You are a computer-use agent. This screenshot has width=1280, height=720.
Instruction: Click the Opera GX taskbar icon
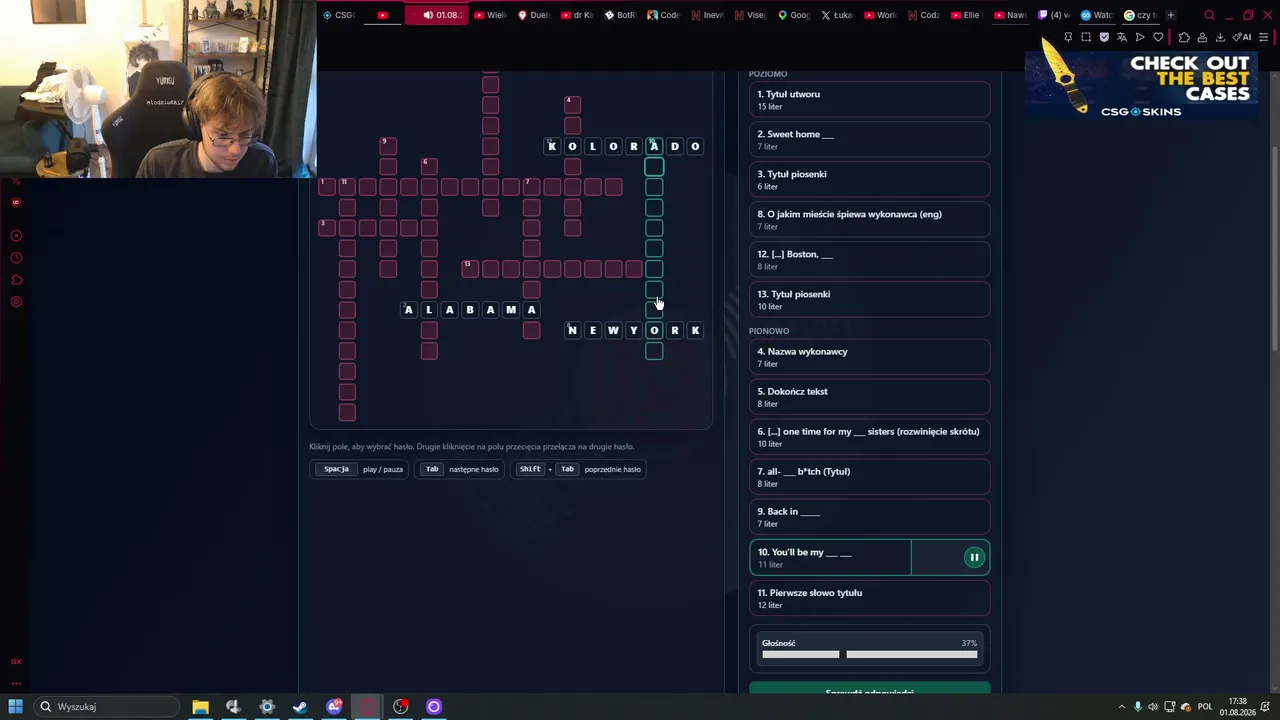click(x=367, y=706)
